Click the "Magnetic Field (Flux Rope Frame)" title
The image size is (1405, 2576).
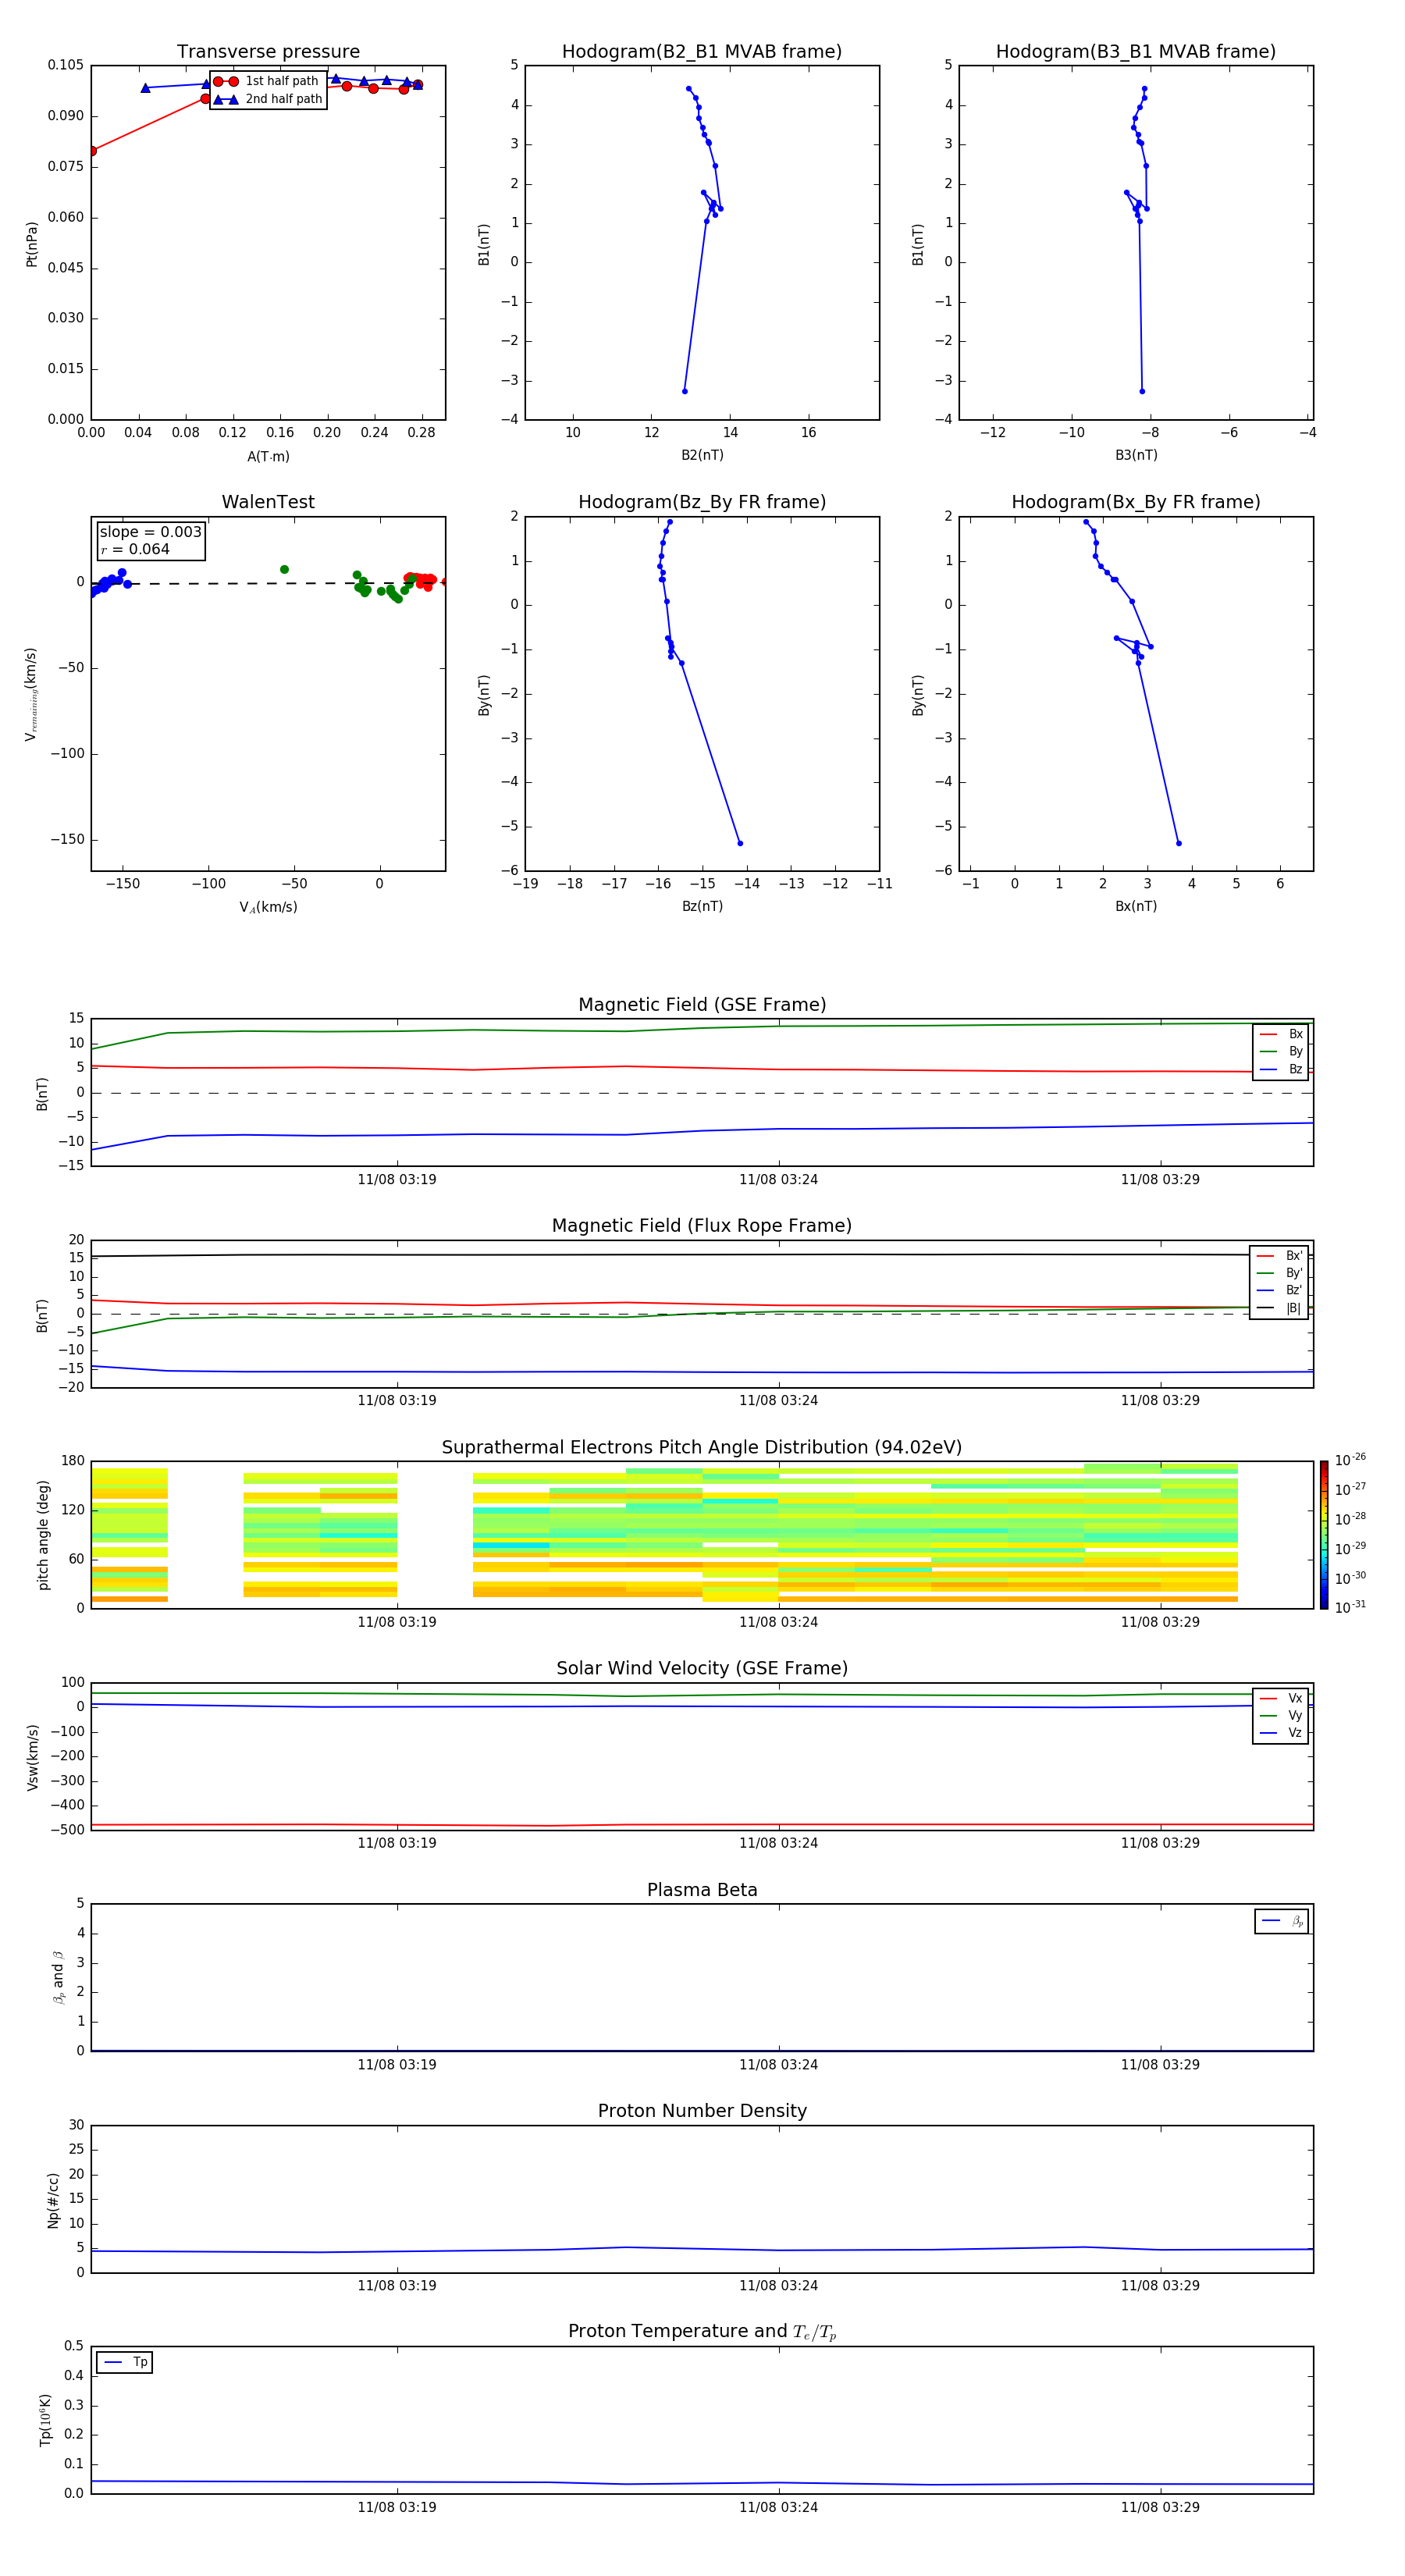click(702, 1226)
